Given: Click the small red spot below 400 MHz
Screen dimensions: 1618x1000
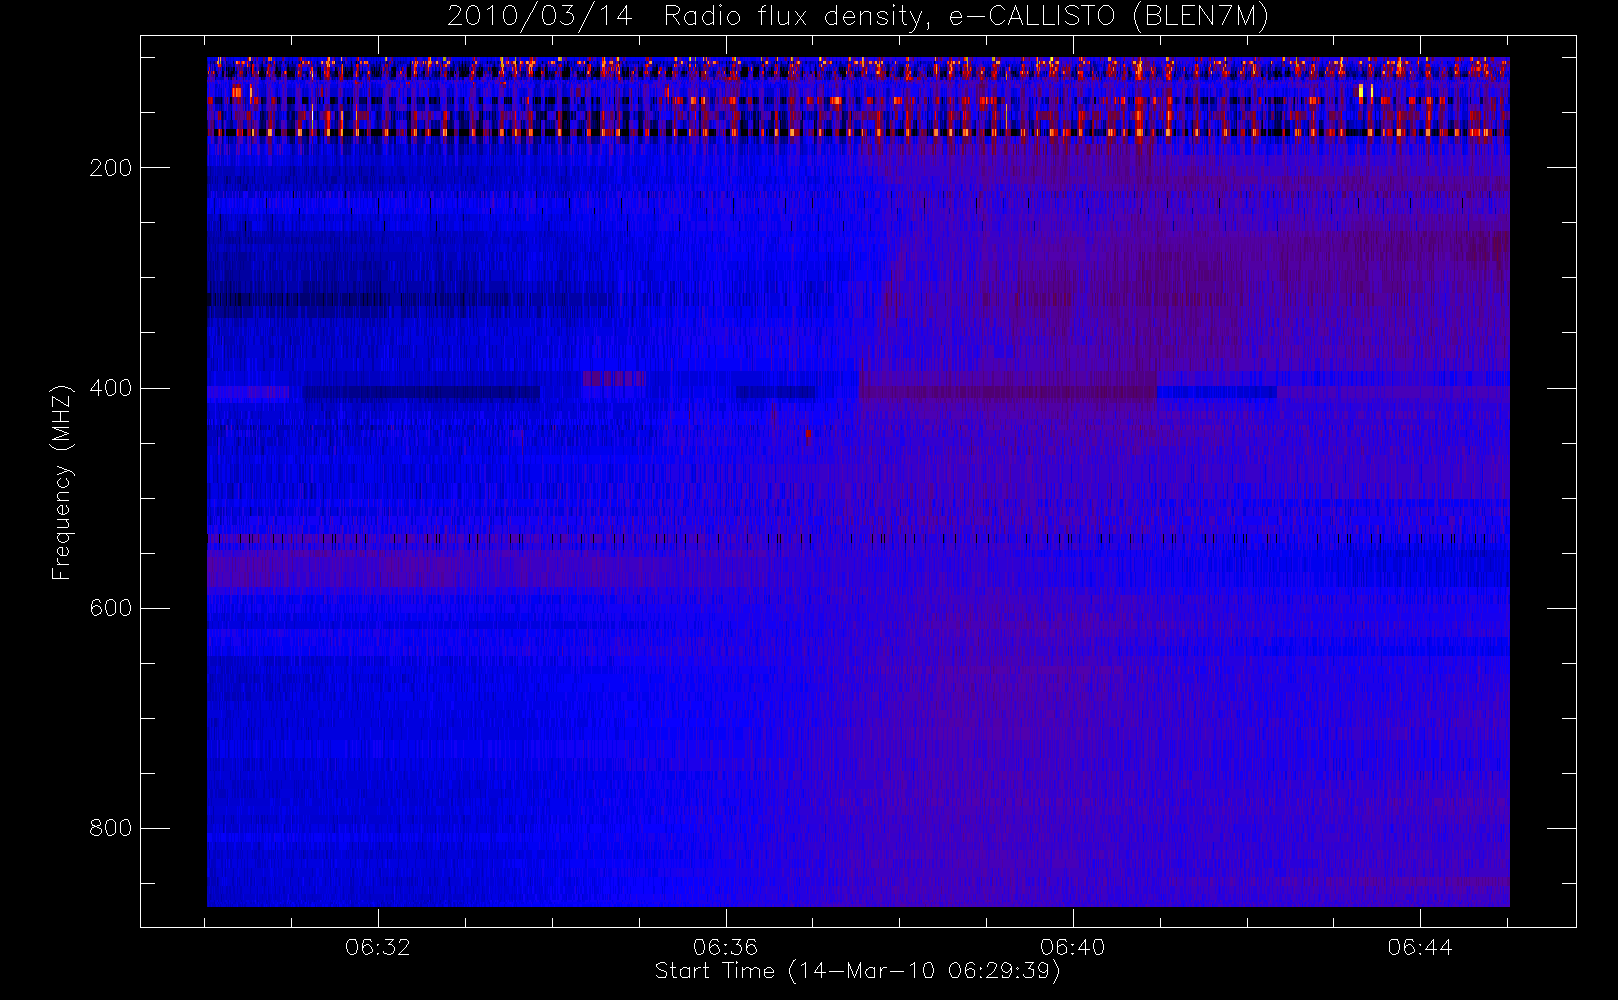Looking at the screenshot, I should pyautogui.click(x=809, y=434).
